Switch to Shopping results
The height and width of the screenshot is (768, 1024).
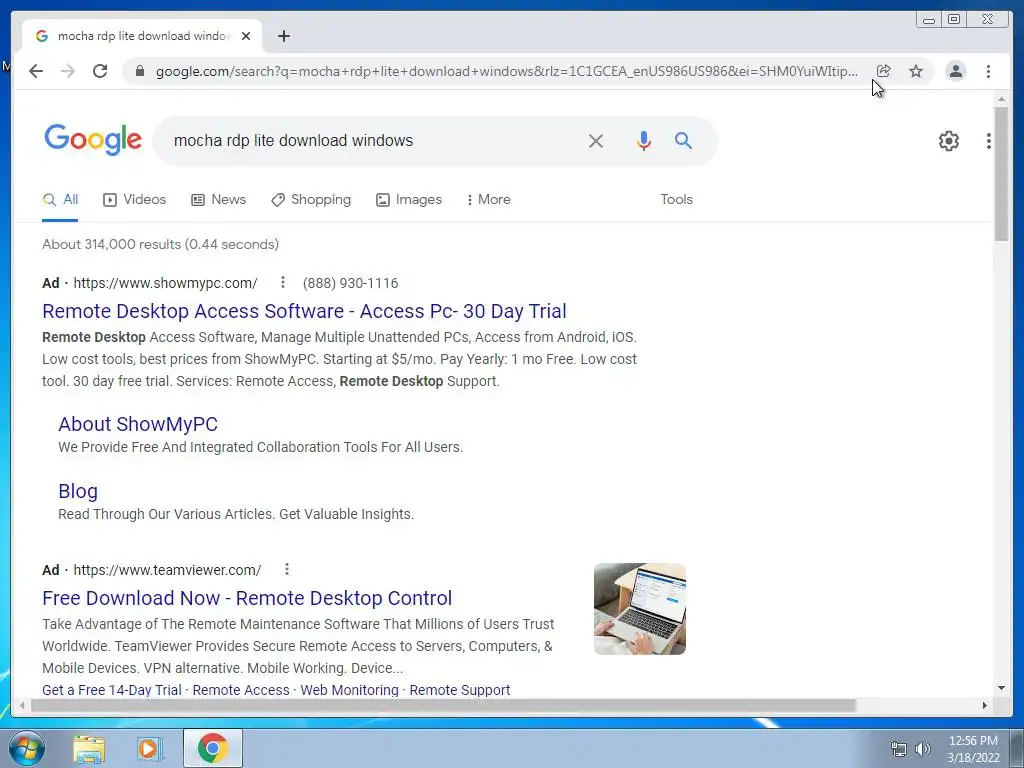(x=311, y=199)
